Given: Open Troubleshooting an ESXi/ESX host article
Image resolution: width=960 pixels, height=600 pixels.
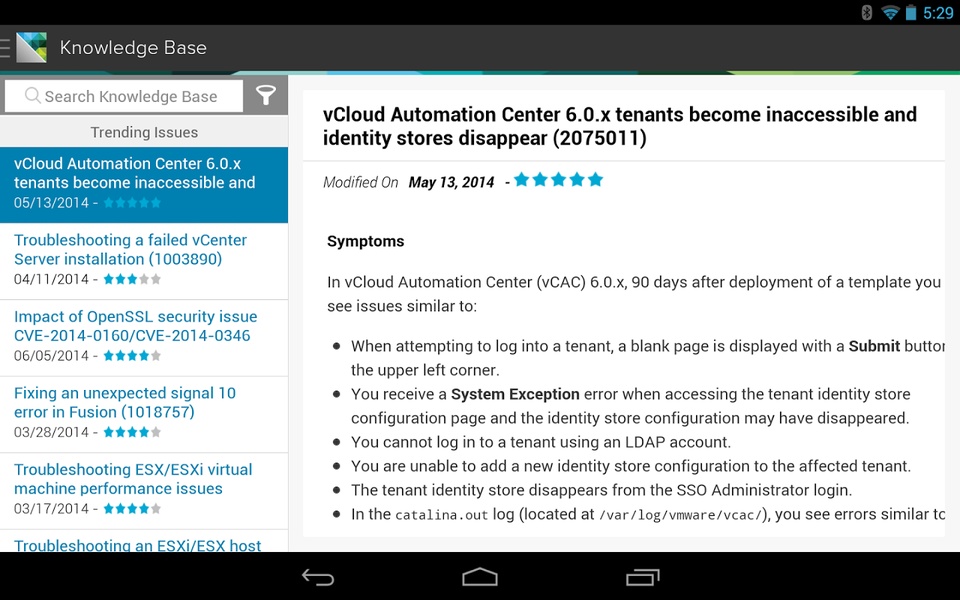Looking at the screenshot, I should [x=144, y=541].
